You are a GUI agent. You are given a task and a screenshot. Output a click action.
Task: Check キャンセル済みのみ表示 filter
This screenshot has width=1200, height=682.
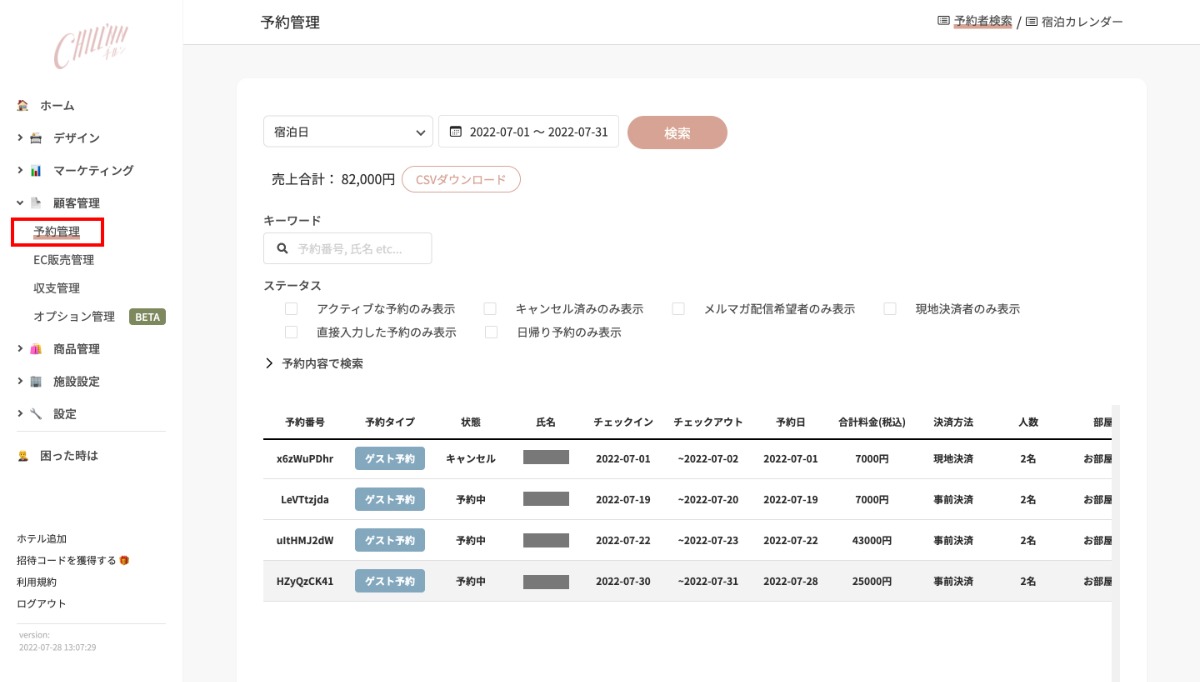(x=491, y=309)
